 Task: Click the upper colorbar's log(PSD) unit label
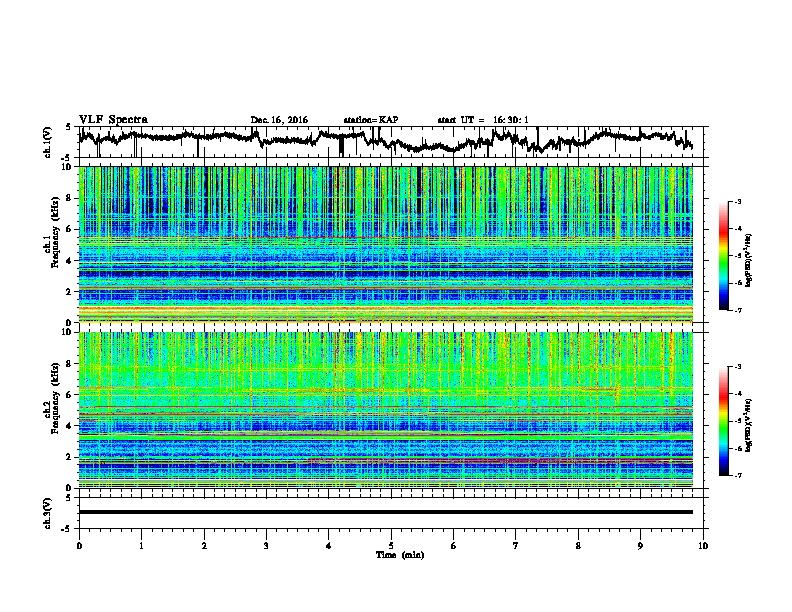click(x=749, y=261)
